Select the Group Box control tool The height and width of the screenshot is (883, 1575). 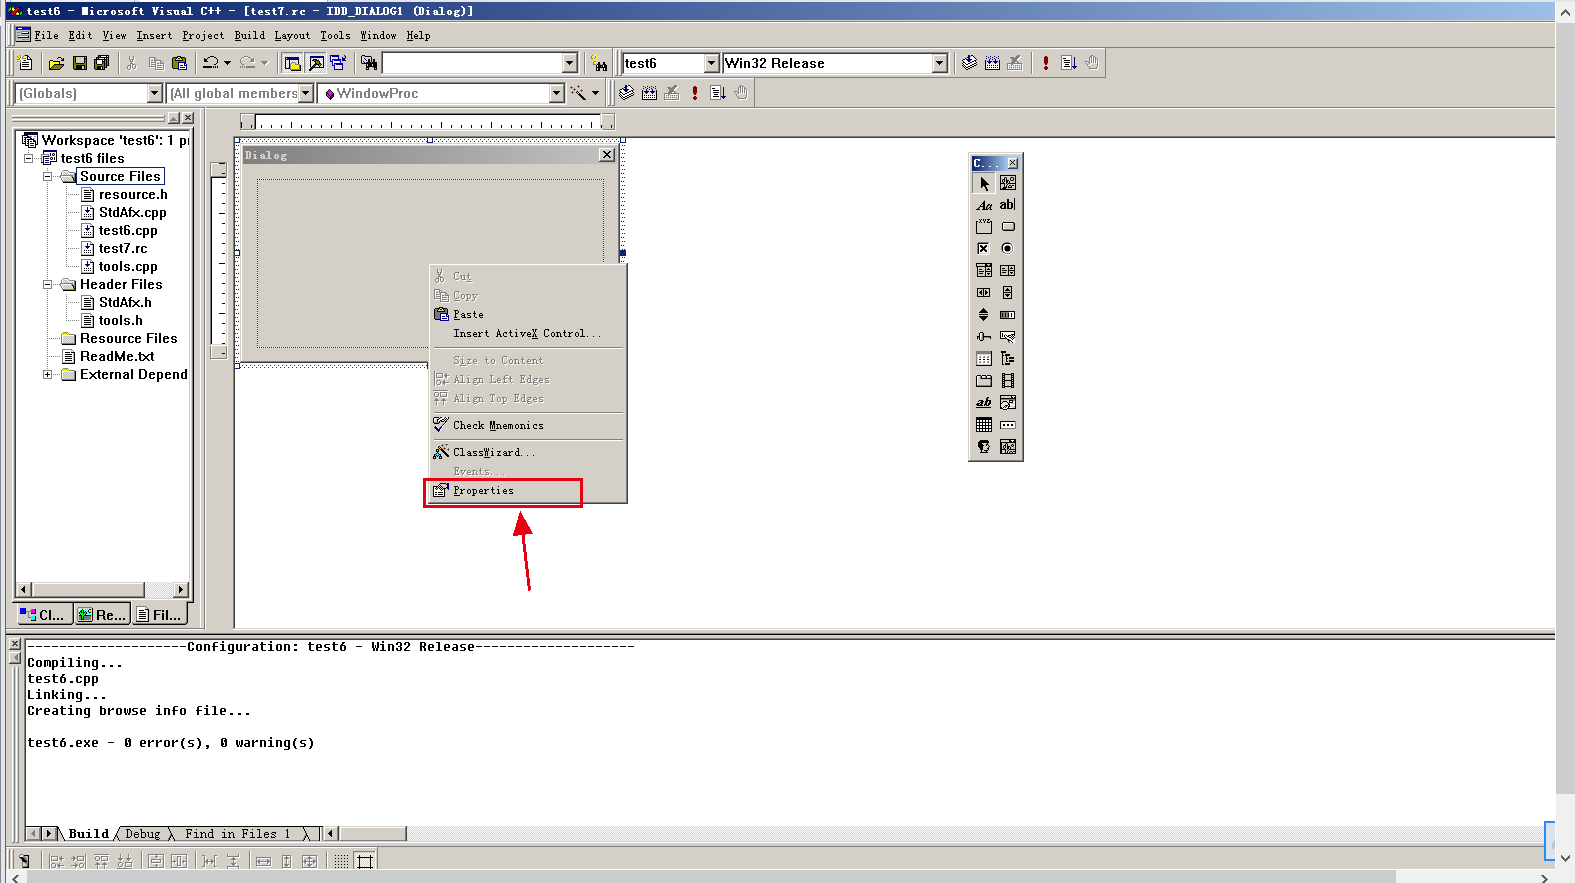984,227
